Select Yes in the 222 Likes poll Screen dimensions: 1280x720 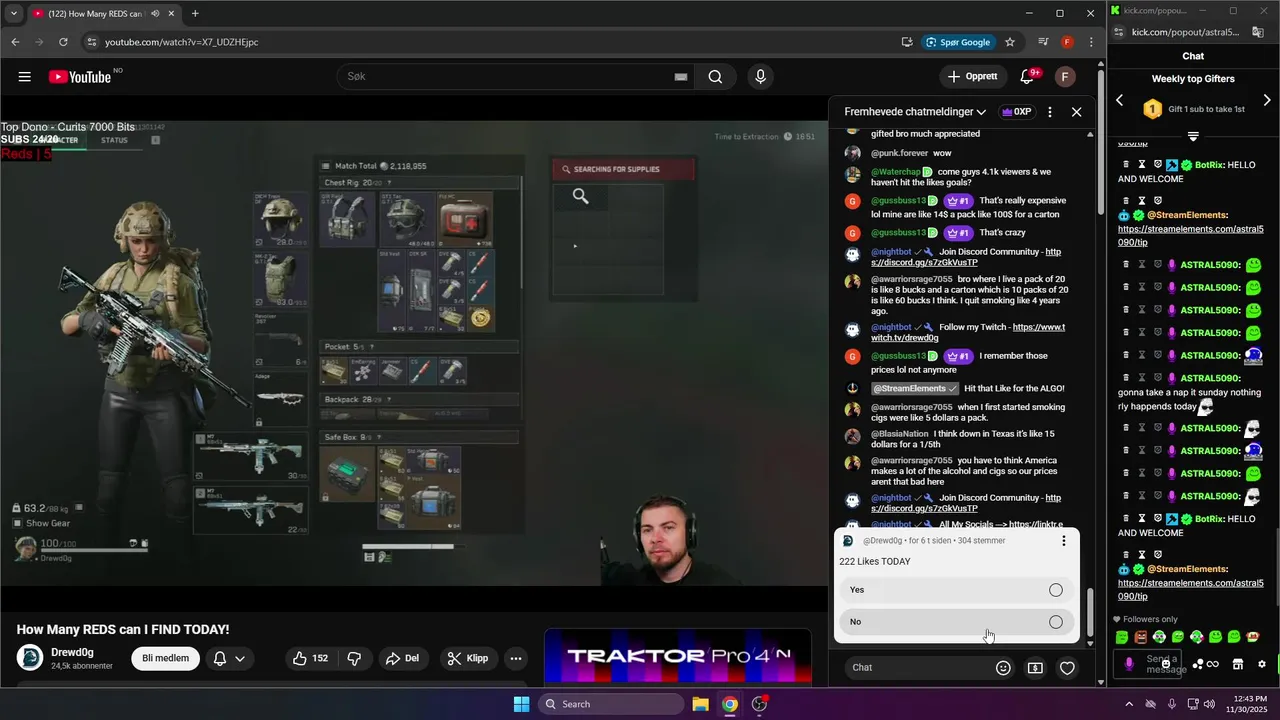(956, 590)
